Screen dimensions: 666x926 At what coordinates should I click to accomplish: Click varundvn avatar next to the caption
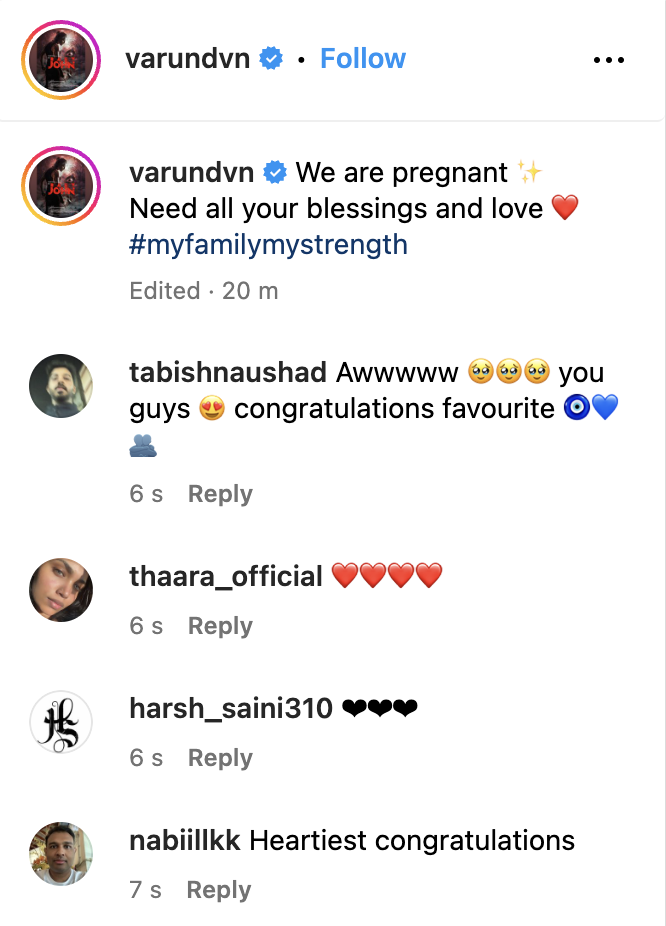(61, 186)
